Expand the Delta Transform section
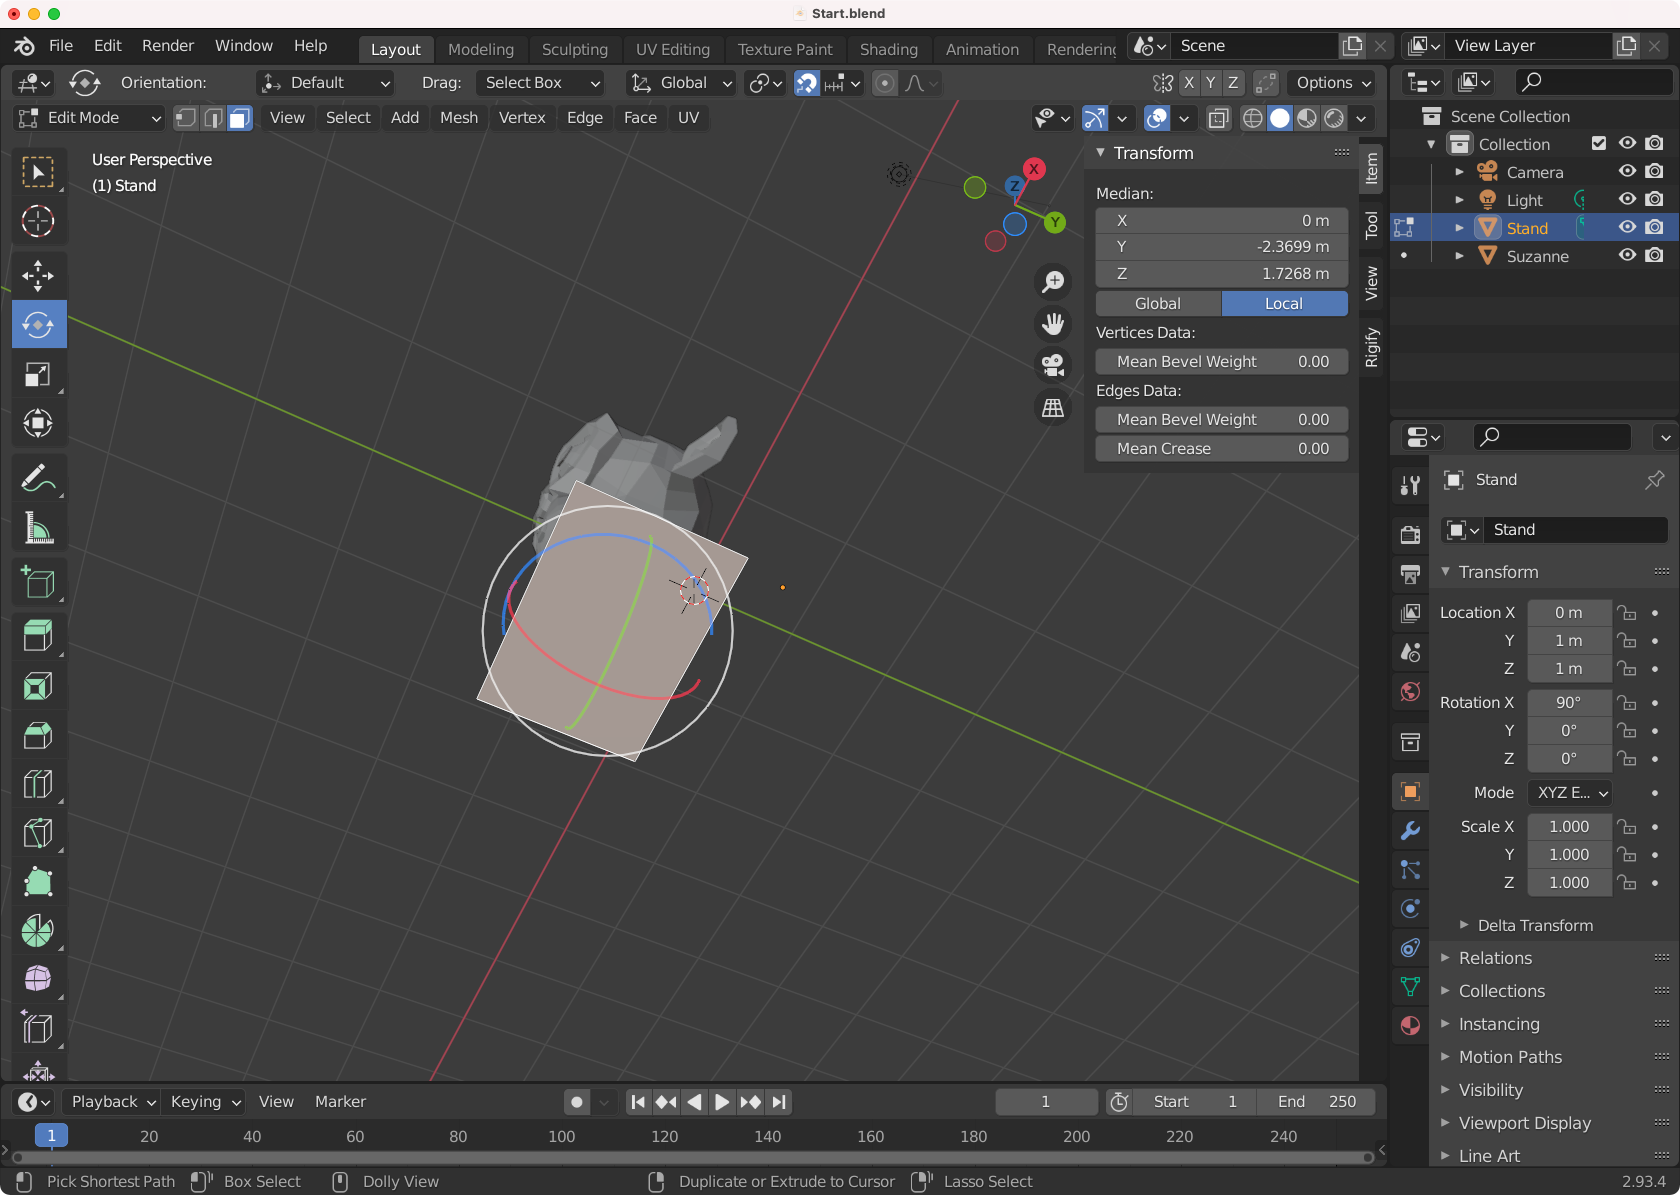Screen dimensions: 1680x1195 (1535, 925)
